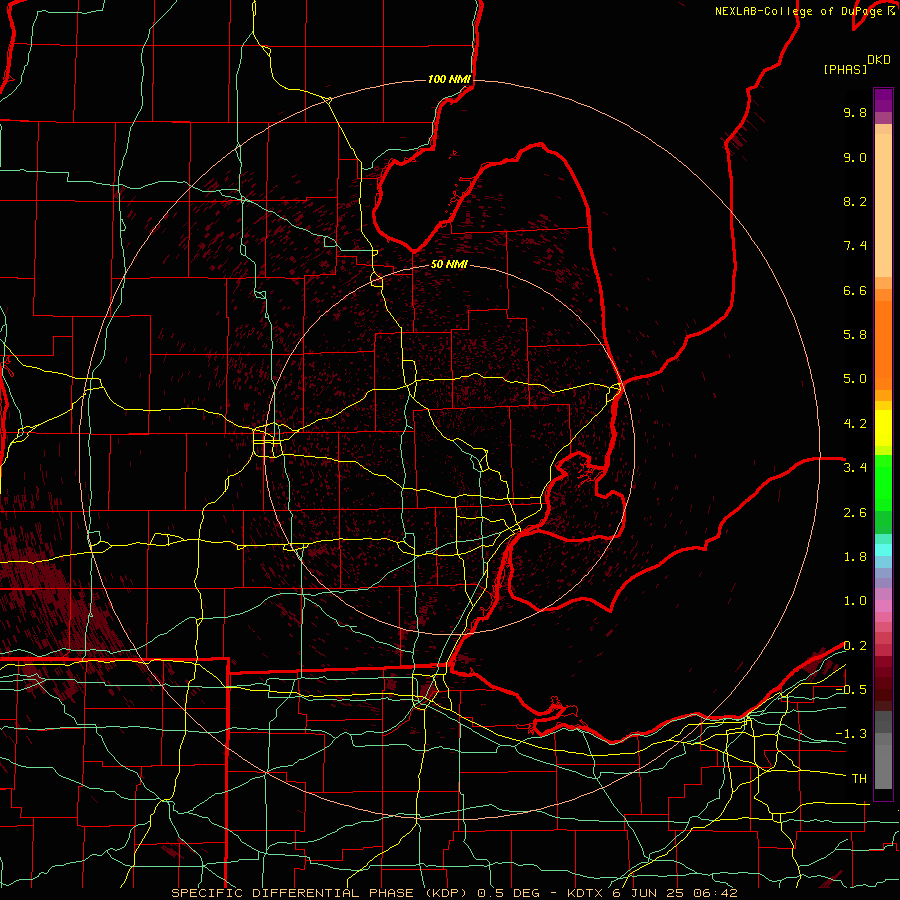Select the -1.3 scale value
Viewport: 900px width, 900px height.
[851, 734]
